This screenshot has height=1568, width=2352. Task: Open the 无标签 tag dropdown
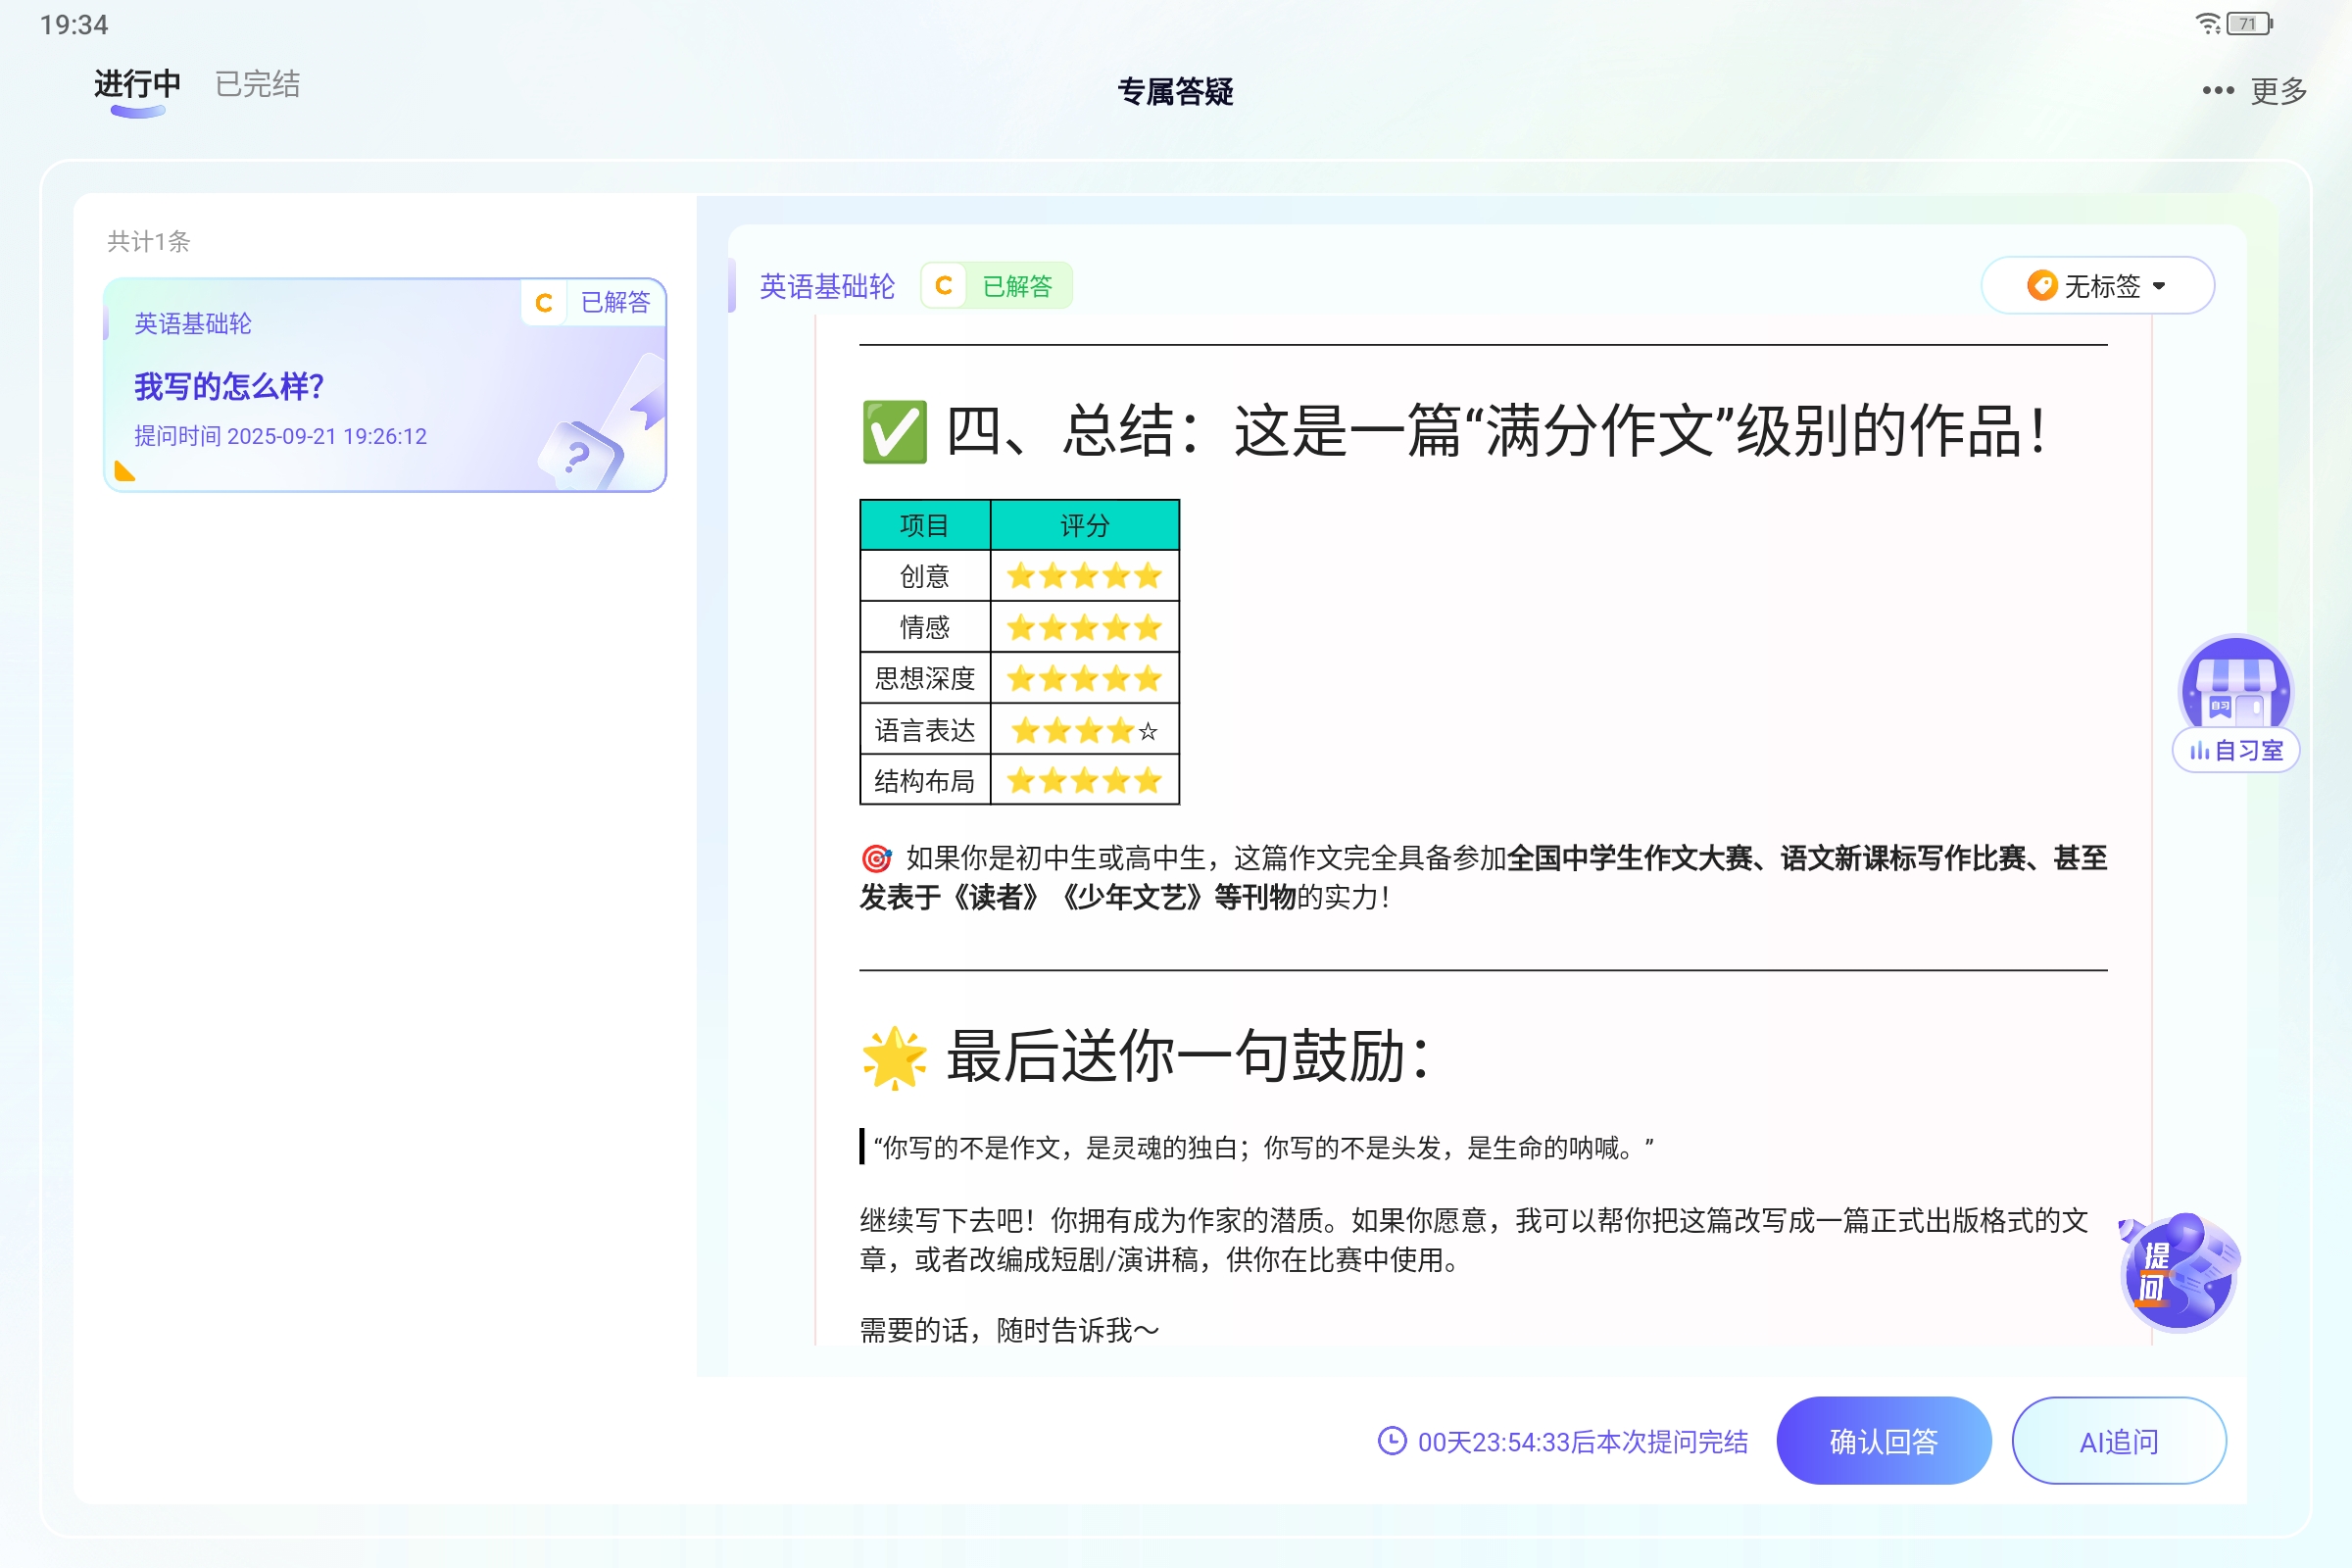[2097, 285]
